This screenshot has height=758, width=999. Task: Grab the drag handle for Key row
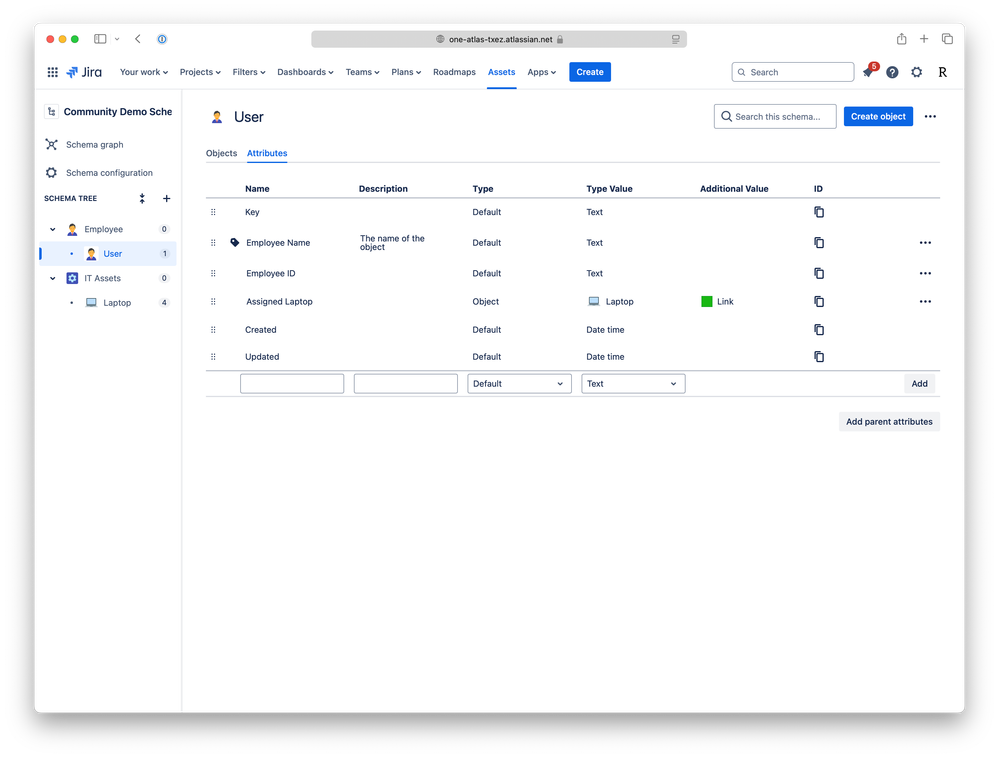213,212
